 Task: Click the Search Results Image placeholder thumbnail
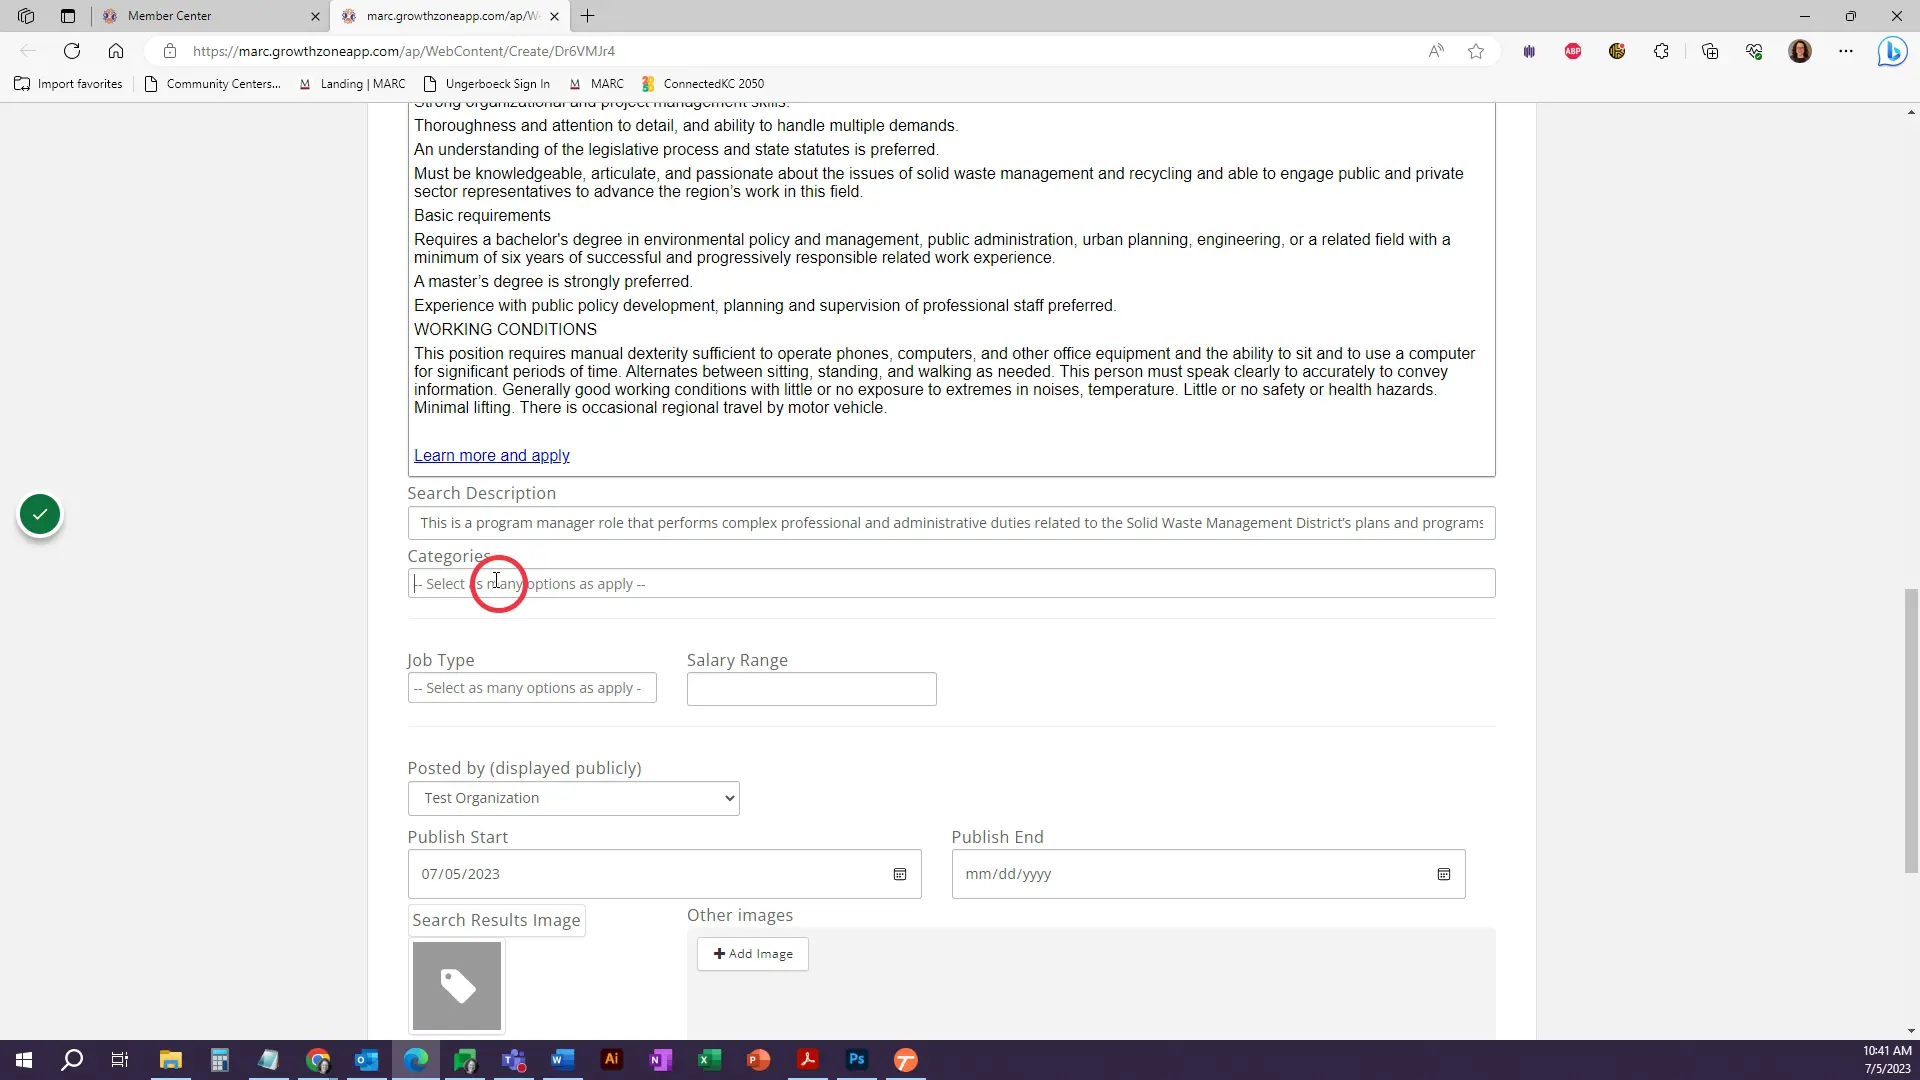tap(457, 986)
